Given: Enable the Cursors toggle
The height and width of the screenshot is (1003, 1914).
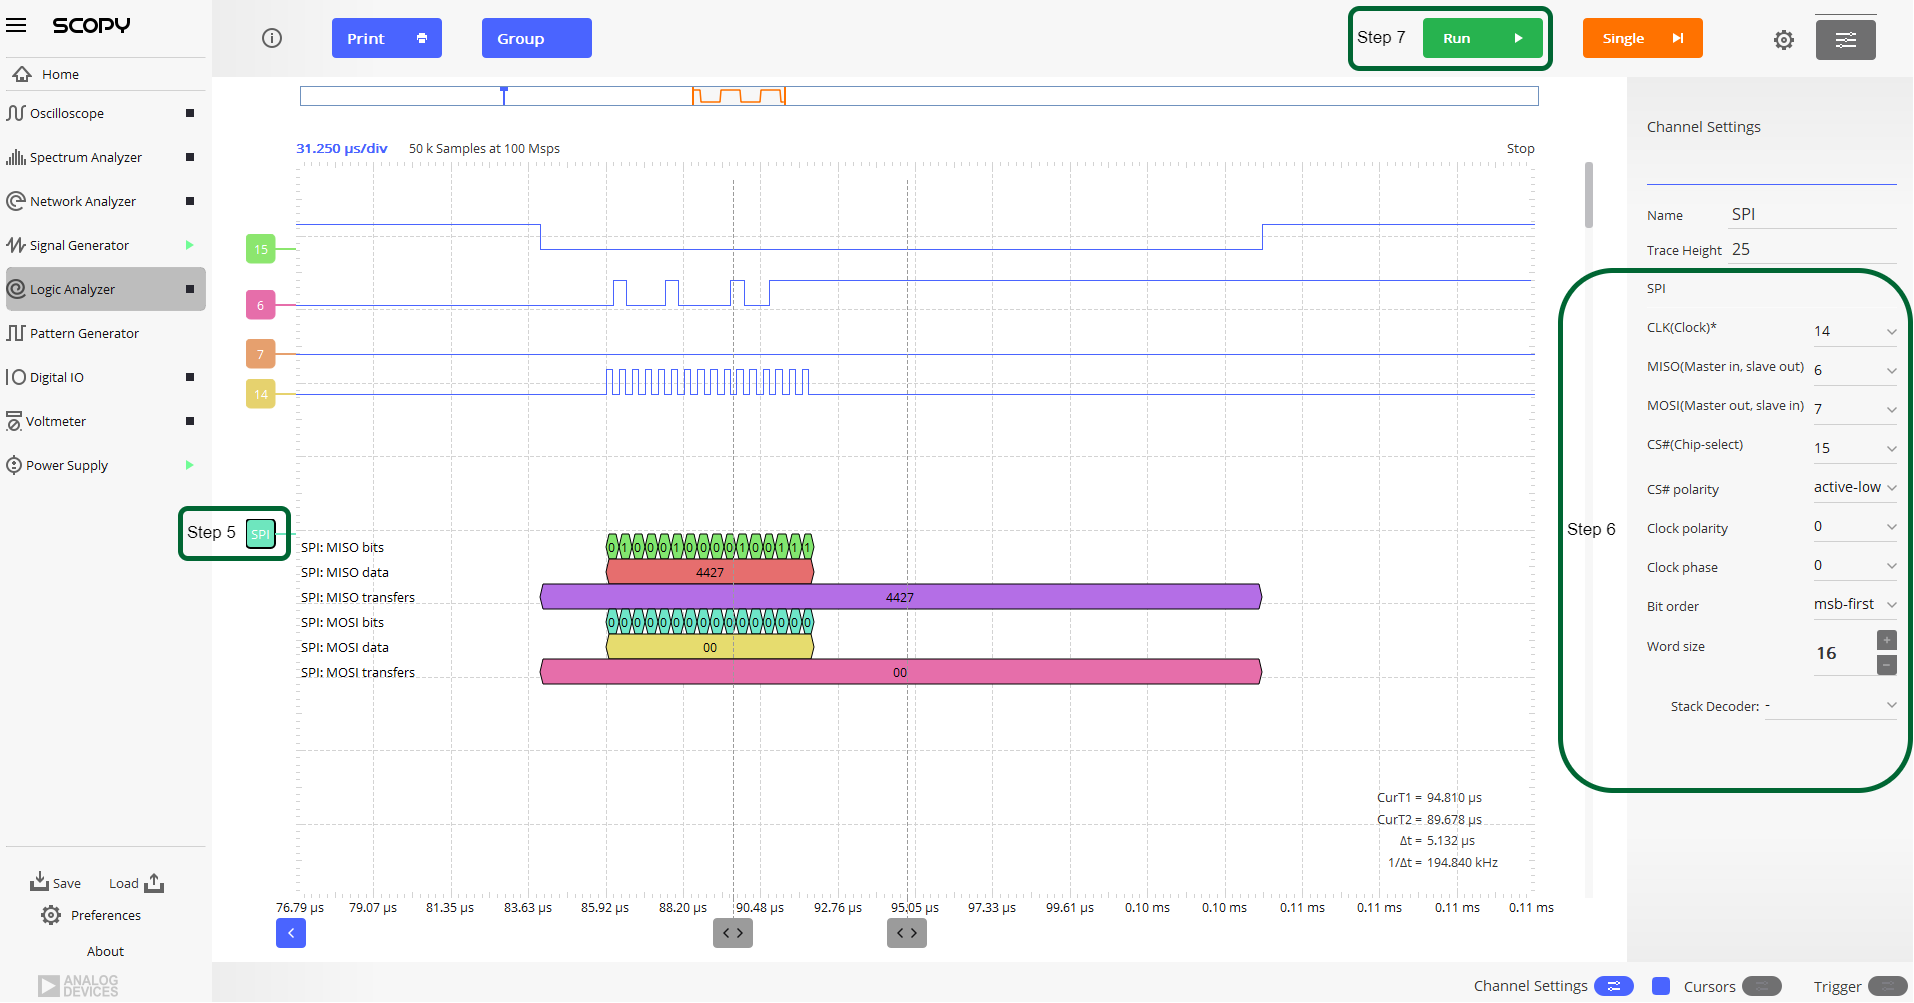Looking at the screenshot, I should (x=1763, y=986).
